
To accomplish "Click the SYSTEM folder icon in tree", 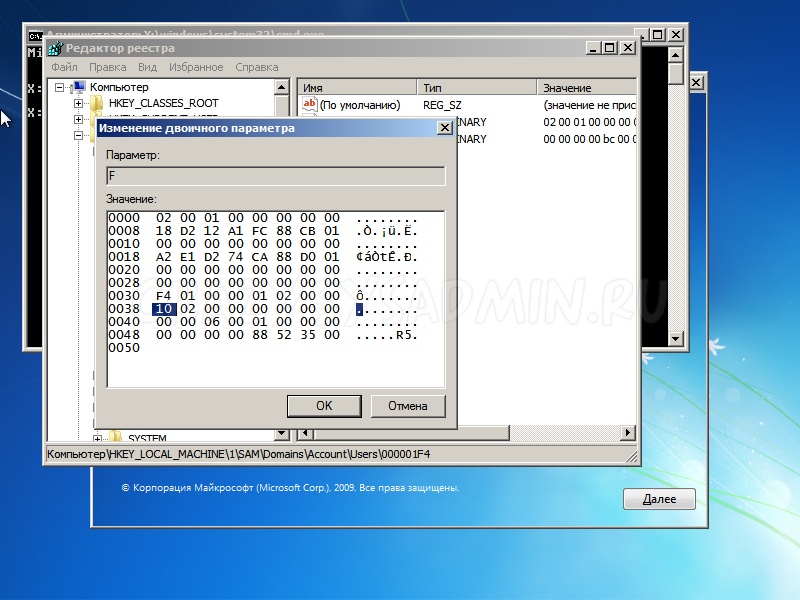I will (116, 437).
